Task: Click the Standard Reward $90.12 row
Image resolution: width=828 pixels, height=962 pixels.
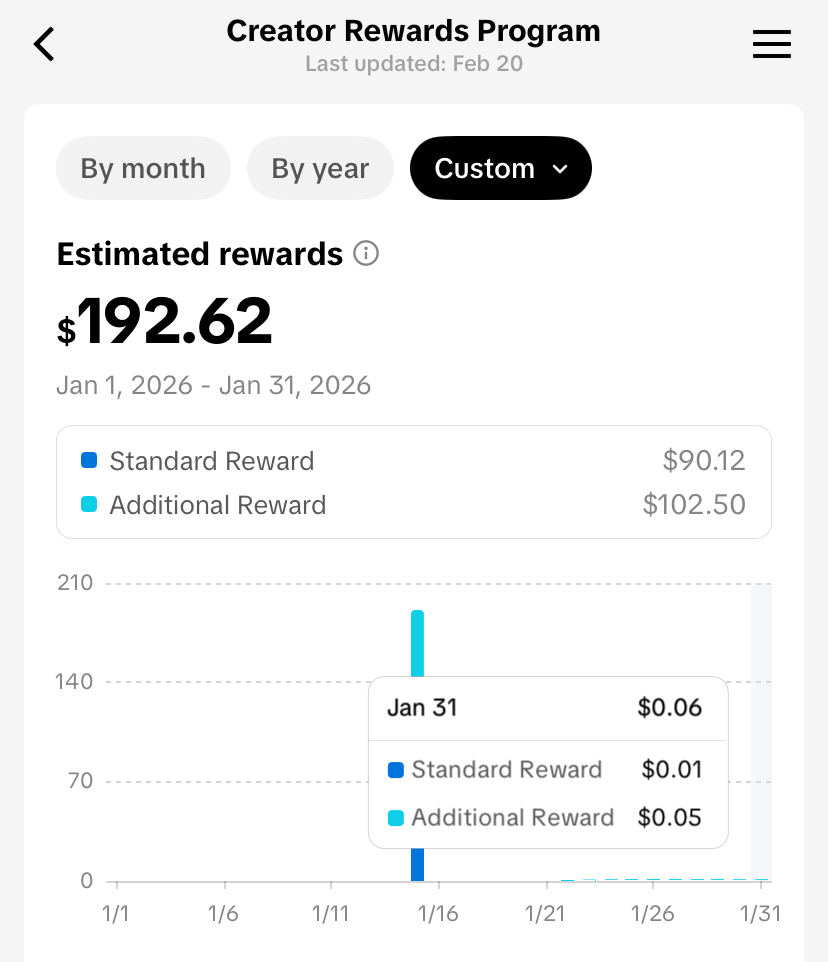Action: (413, 461)
